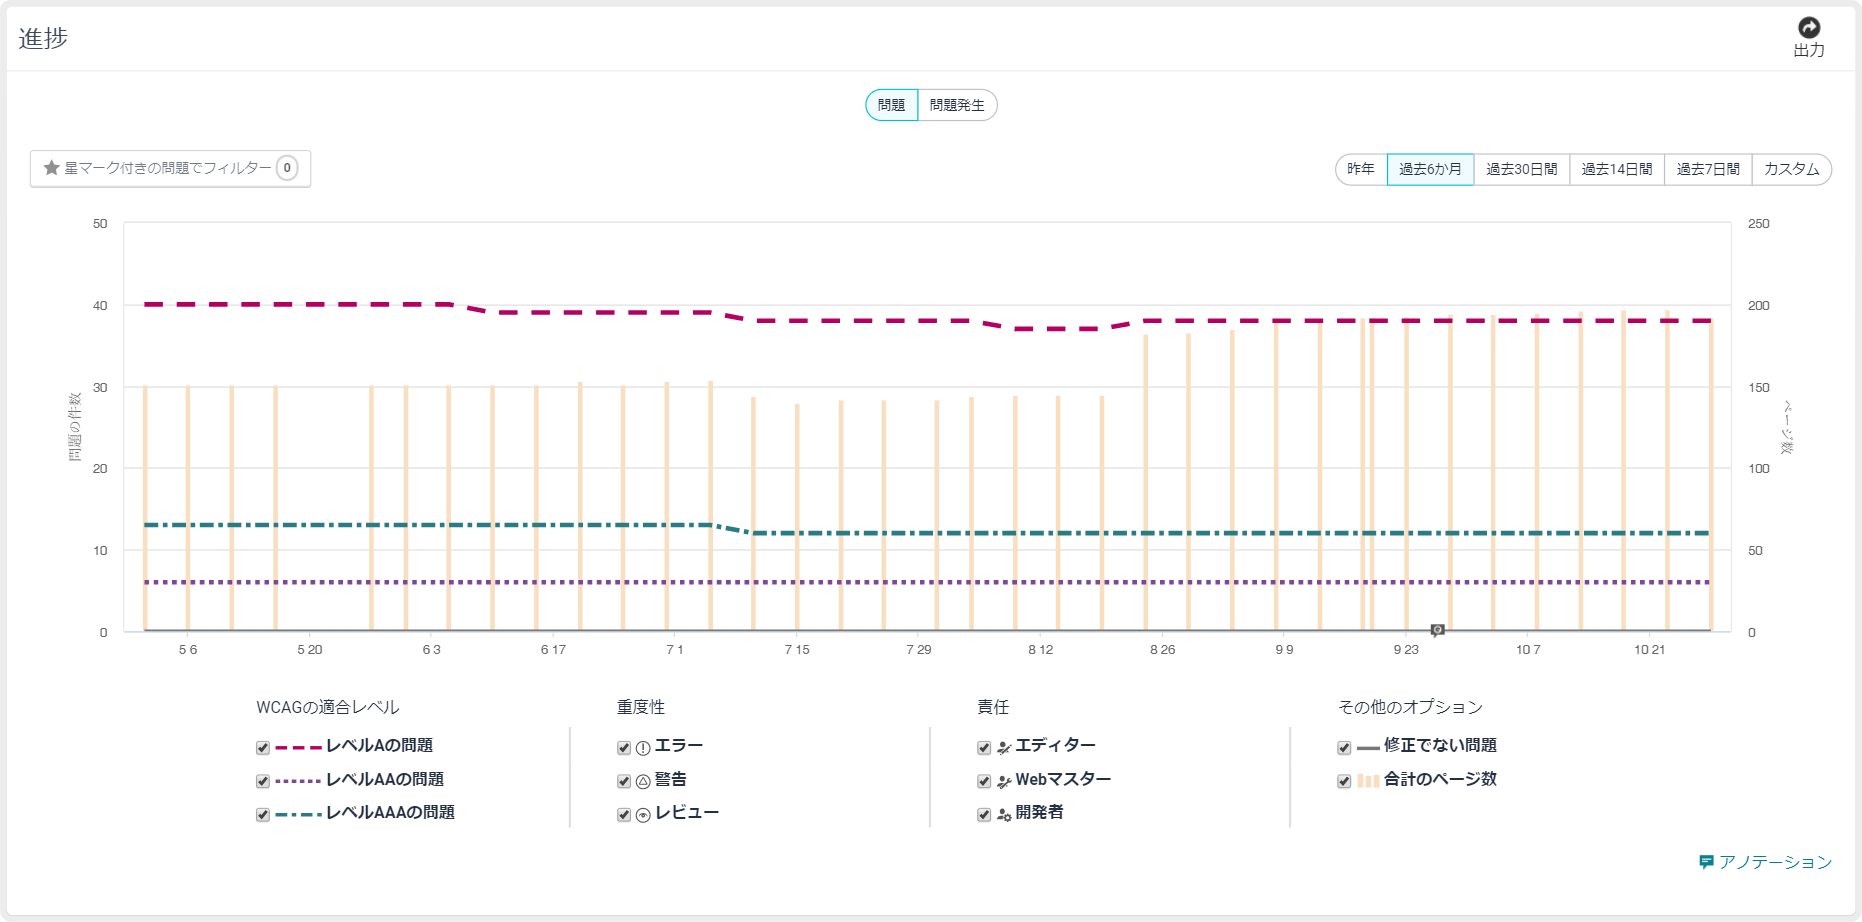Choose the カスタム date range option
Viewport: 1862px width, 922px height.
[x=1791, y=169]
